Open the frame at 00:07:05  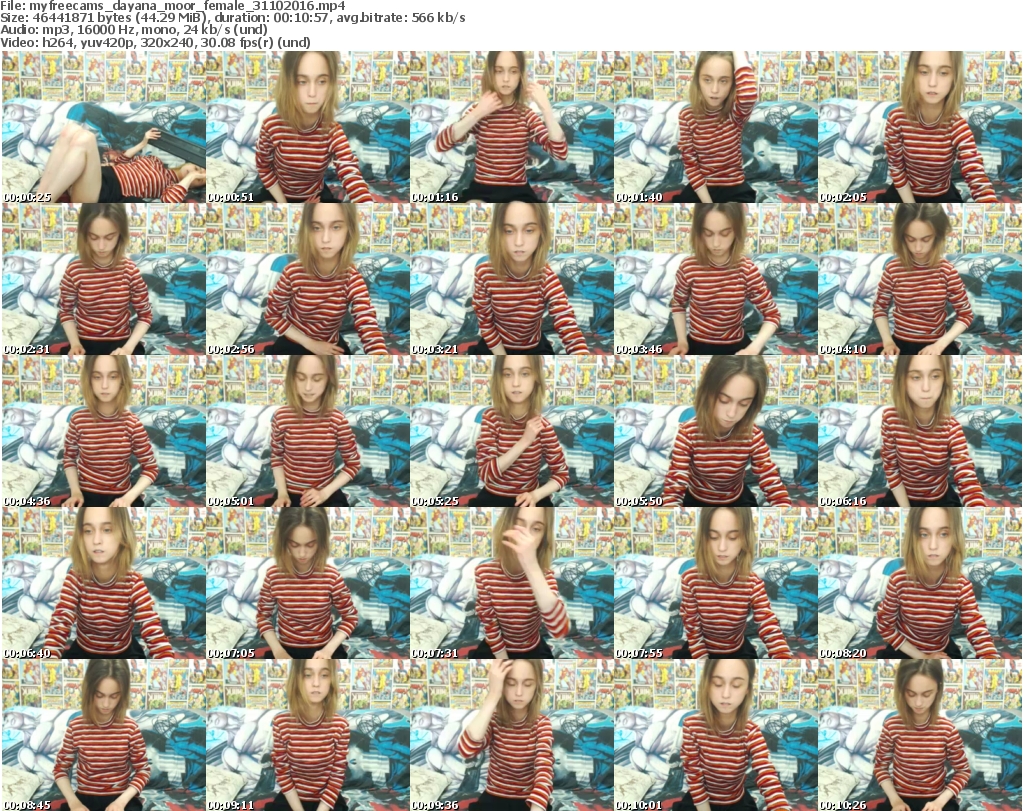pyautogui.click(x=307, y=583)
